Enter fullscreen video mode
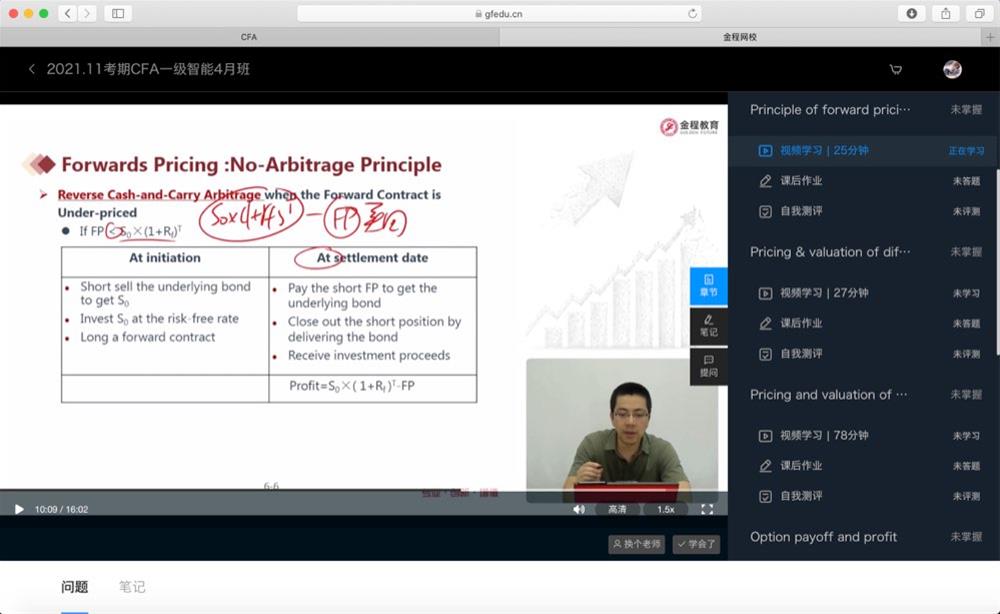Image resolution: width=1000 pixels, height=614 pixels. coord(707,509)
